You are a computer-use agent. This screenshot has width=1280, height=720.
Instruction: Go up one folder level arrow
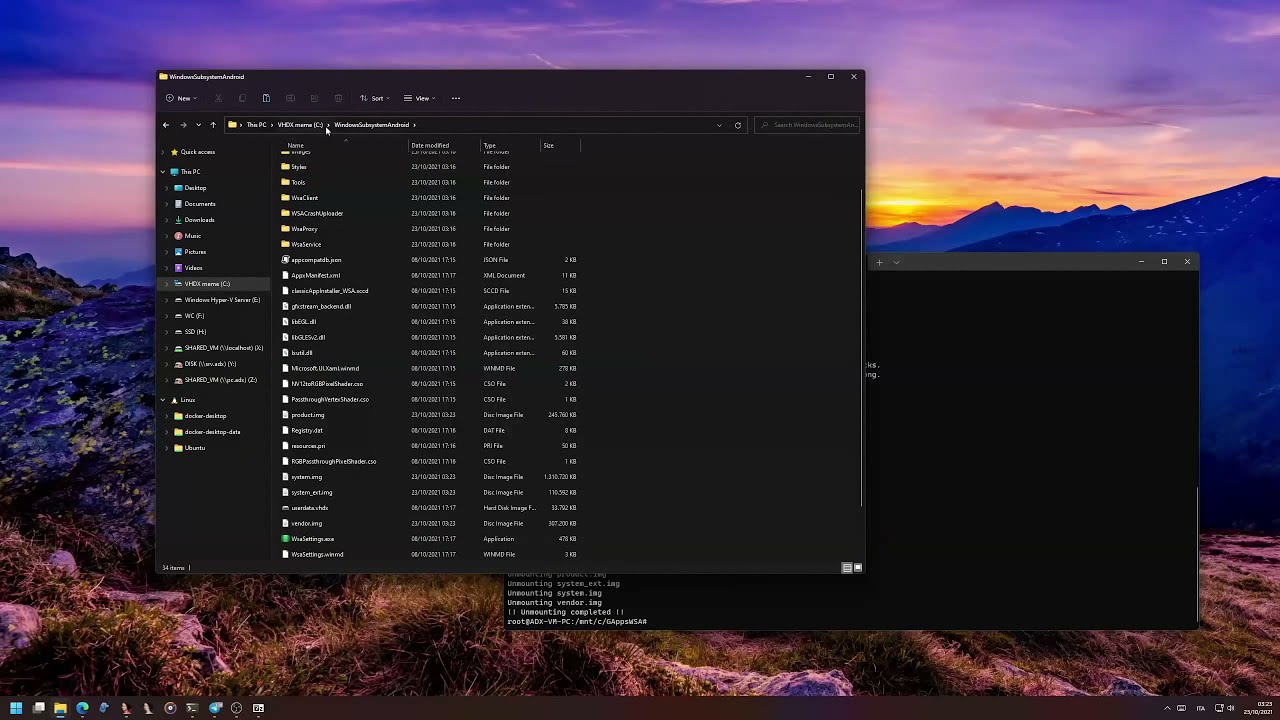tap(213, 125)
